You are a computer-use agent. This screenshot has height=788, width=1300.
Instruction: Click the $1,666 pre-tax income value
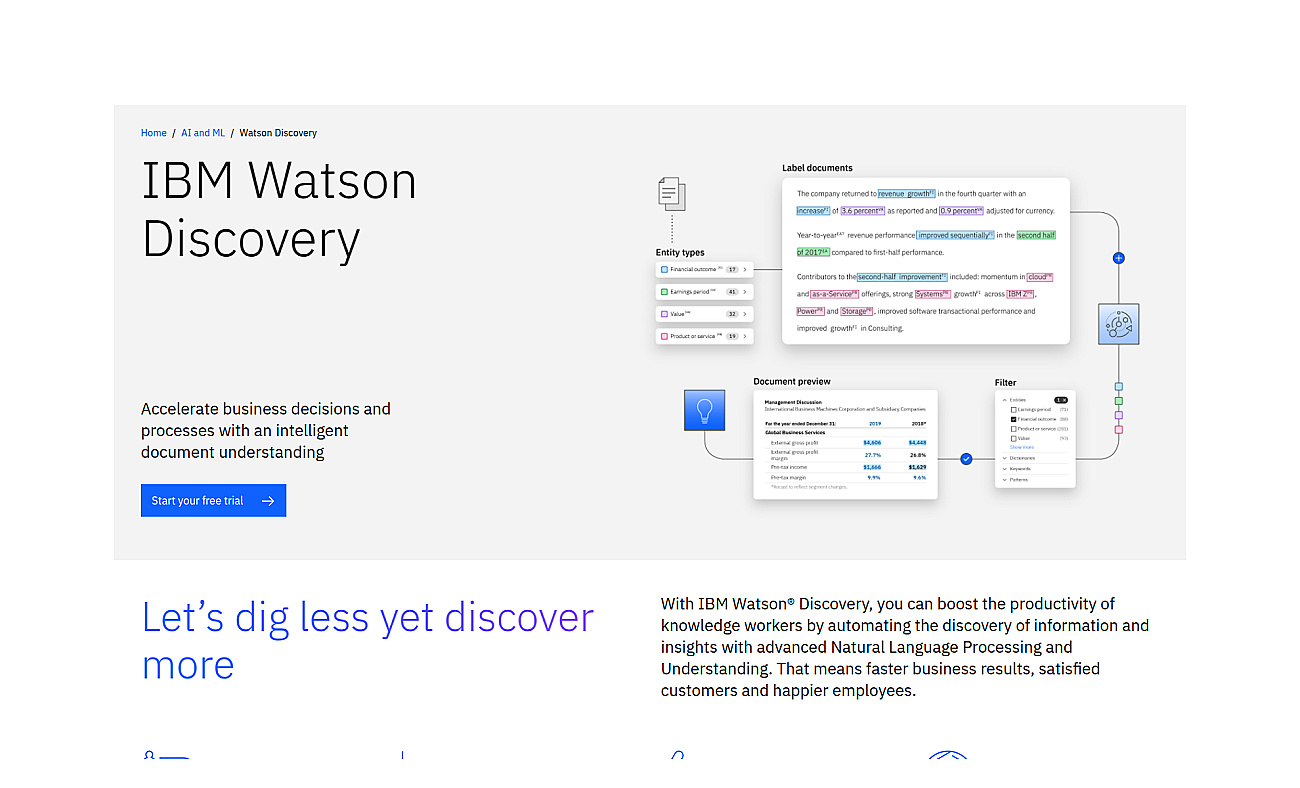pos(872,467)
